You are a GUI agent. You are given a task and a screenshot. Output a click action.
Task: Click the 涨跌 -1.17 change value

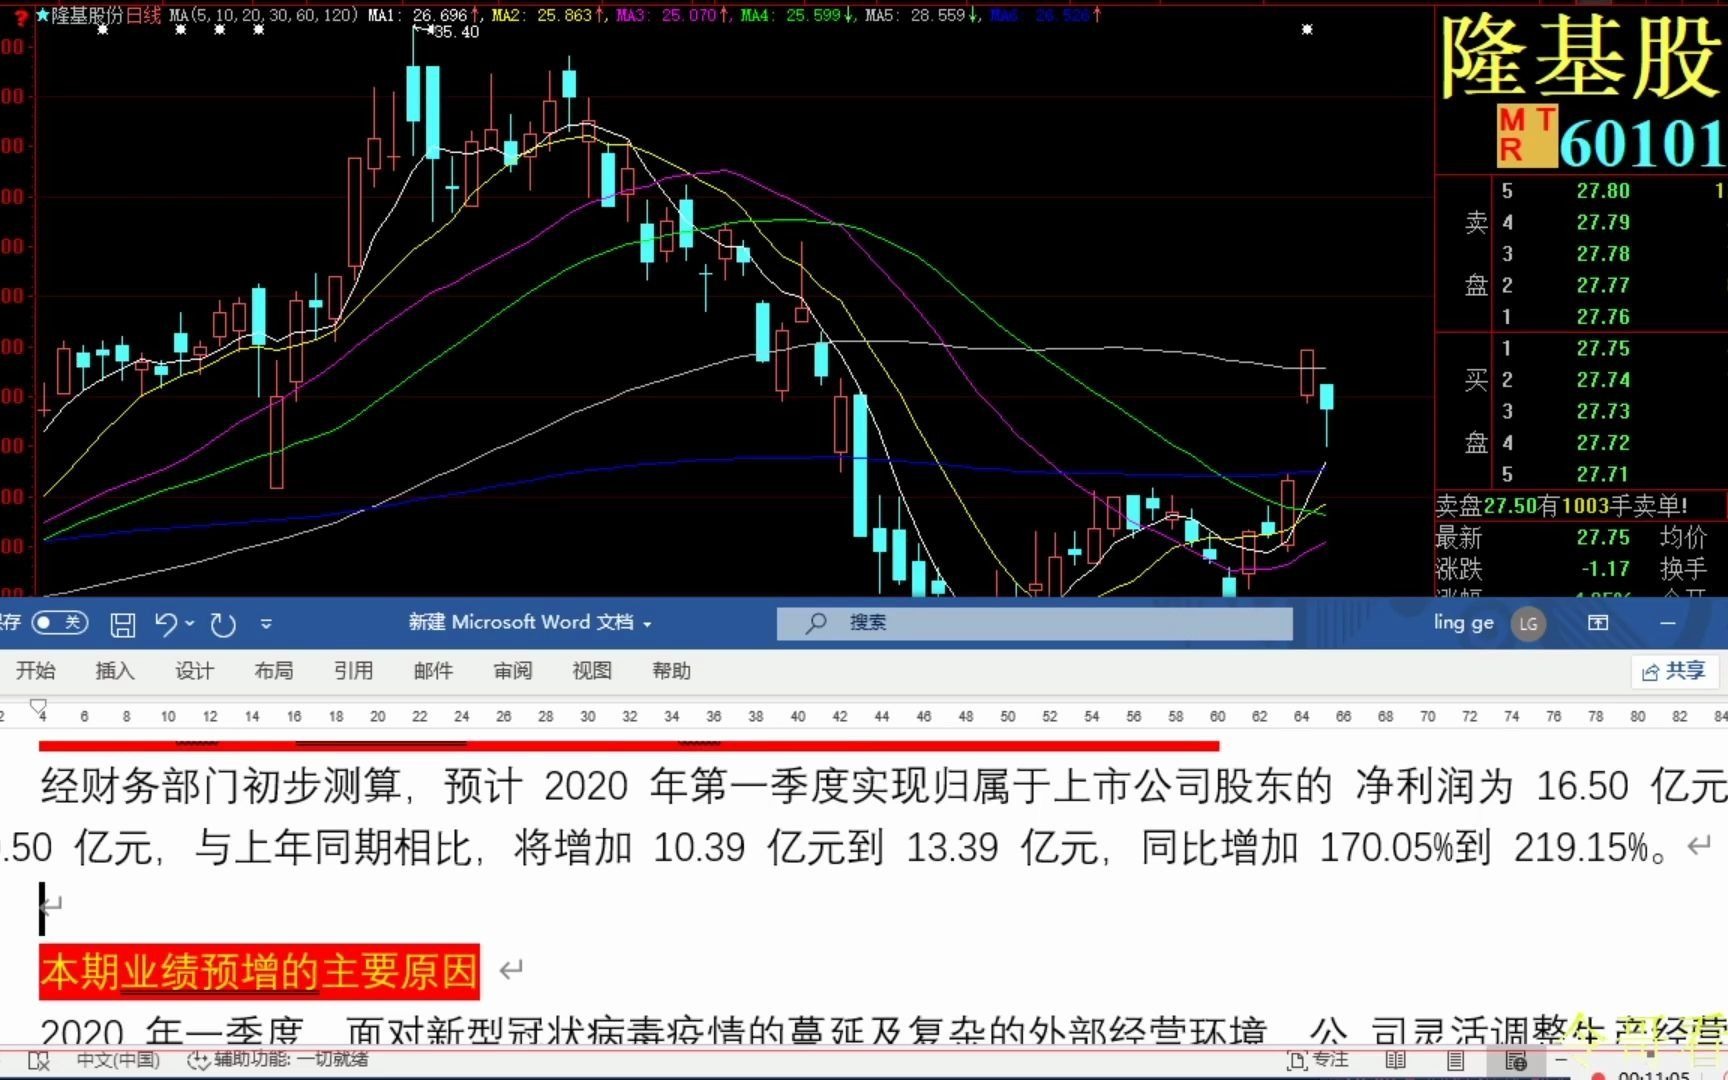tap(1605, 569)
